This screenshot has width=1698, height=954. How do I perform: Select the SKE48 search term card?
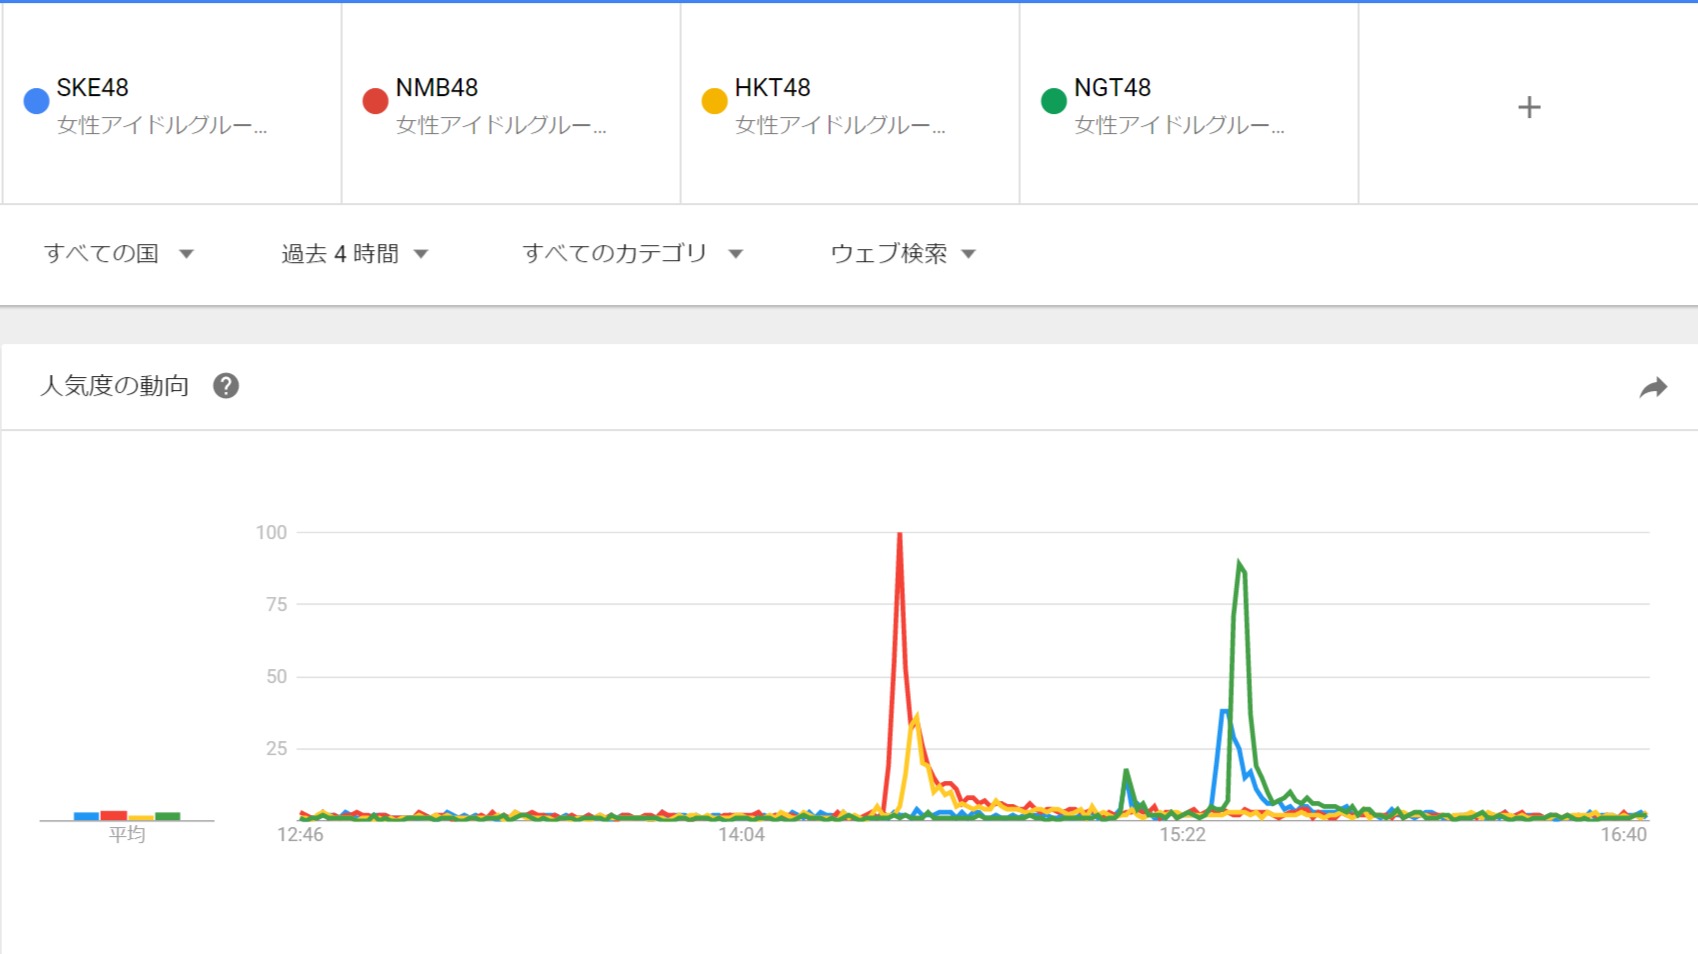click(172, 104)
